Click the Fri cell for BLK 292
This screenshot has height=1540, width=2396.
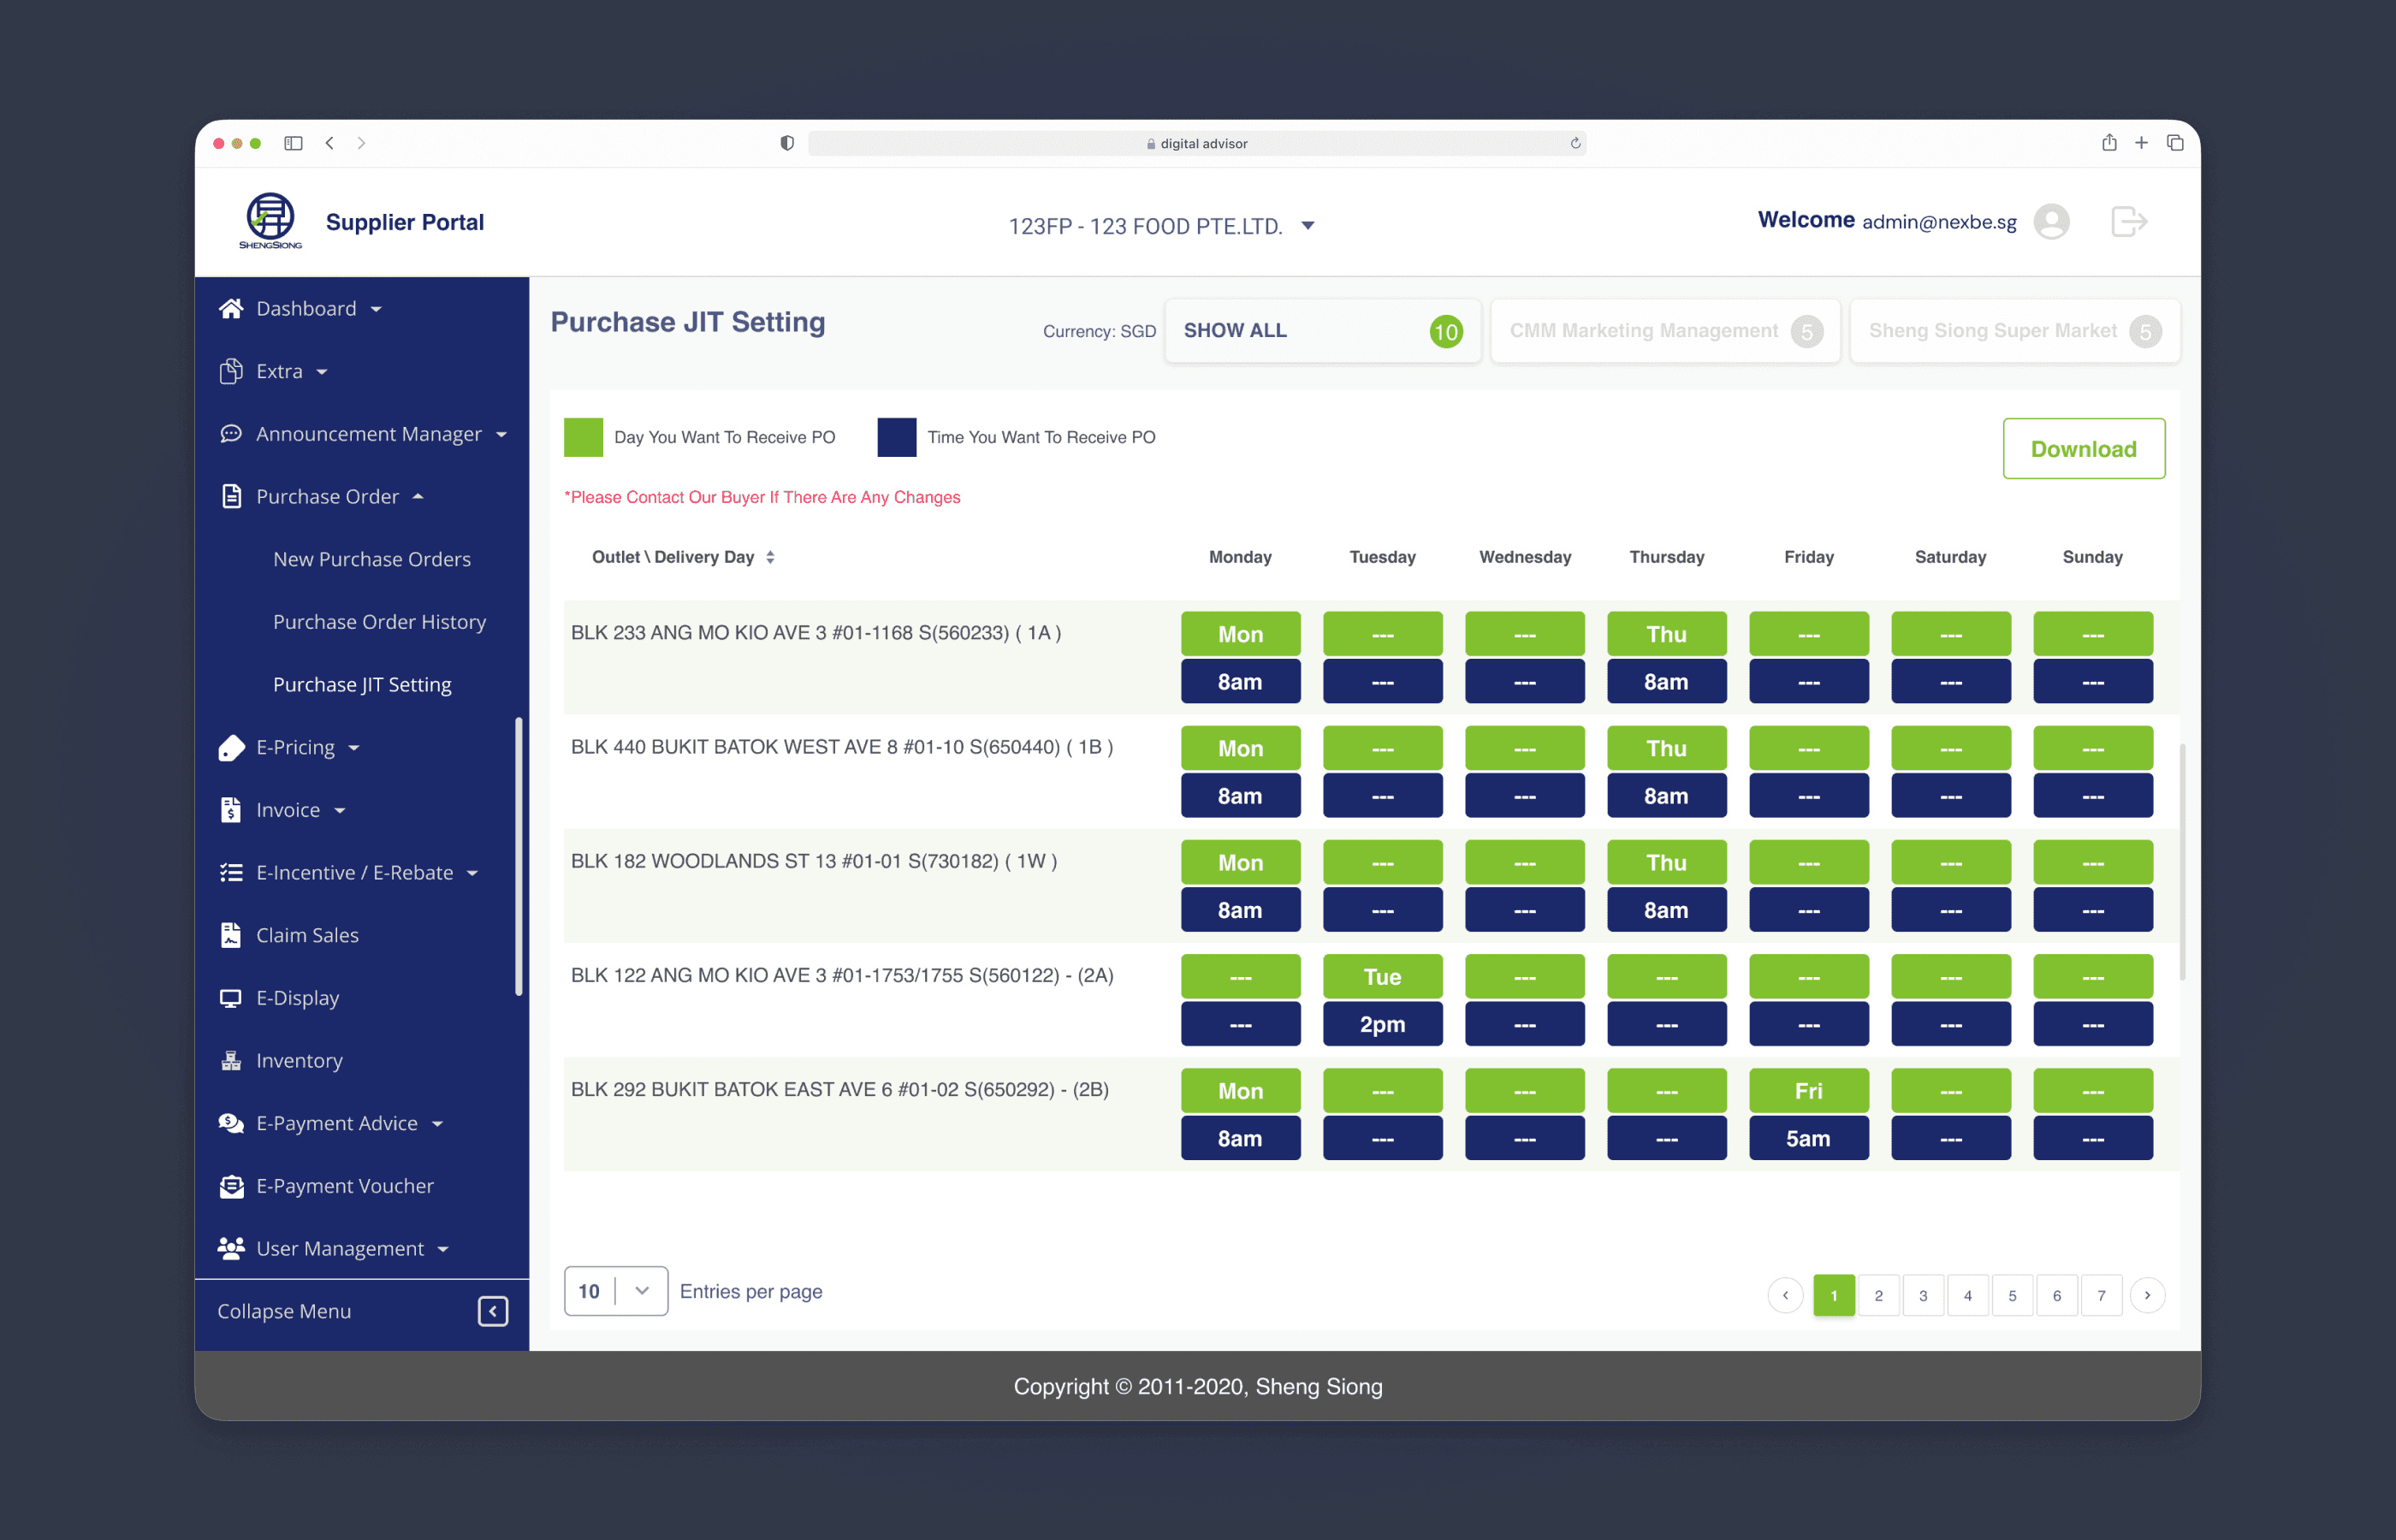1809,1090
